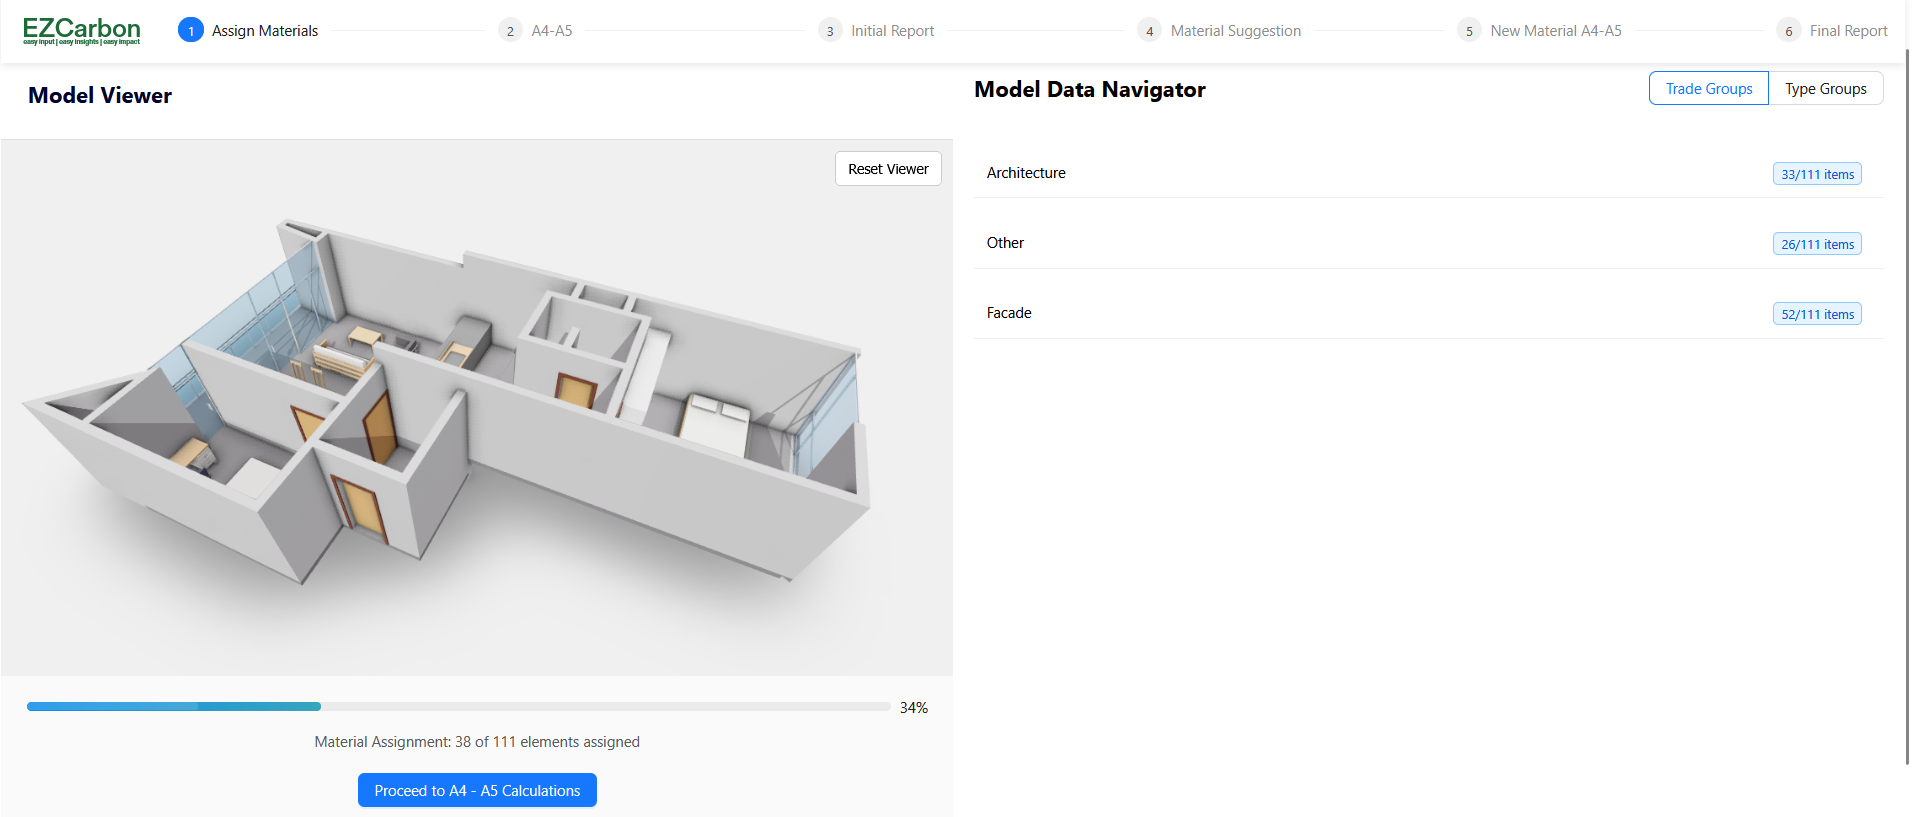Image resolution: width=1912 pixels, height=817 pixels.
Task: Proceed to A4 - A5 Calculations
Action: (x=477, y=790)
